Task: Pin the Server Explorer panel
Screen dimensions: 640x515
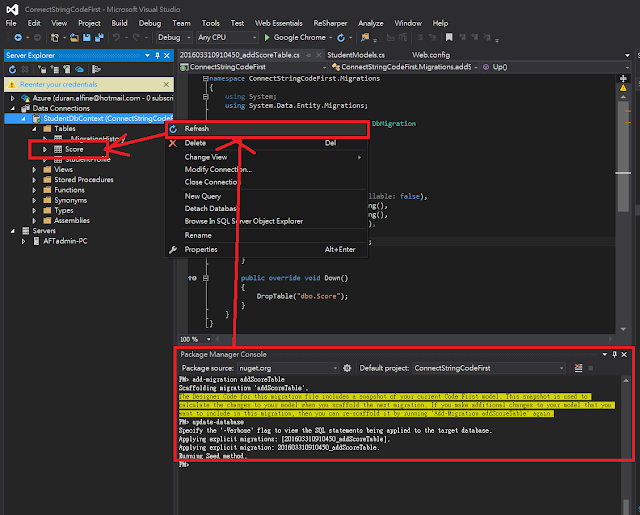Action: [156, 55]
